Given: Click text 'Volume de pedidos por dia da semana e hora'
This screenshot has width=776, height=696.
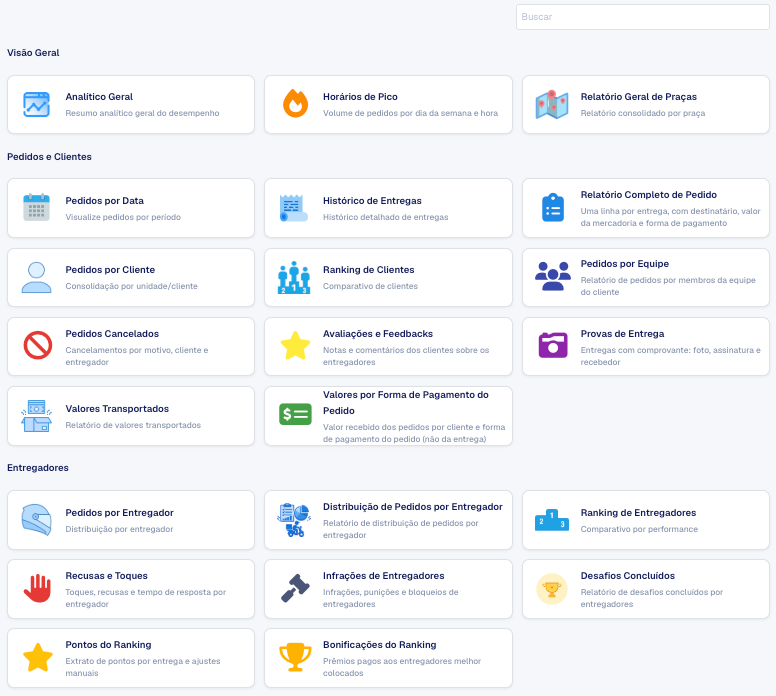Looking at the screenshot, I should pyautogui.click(x=410, y=113).
